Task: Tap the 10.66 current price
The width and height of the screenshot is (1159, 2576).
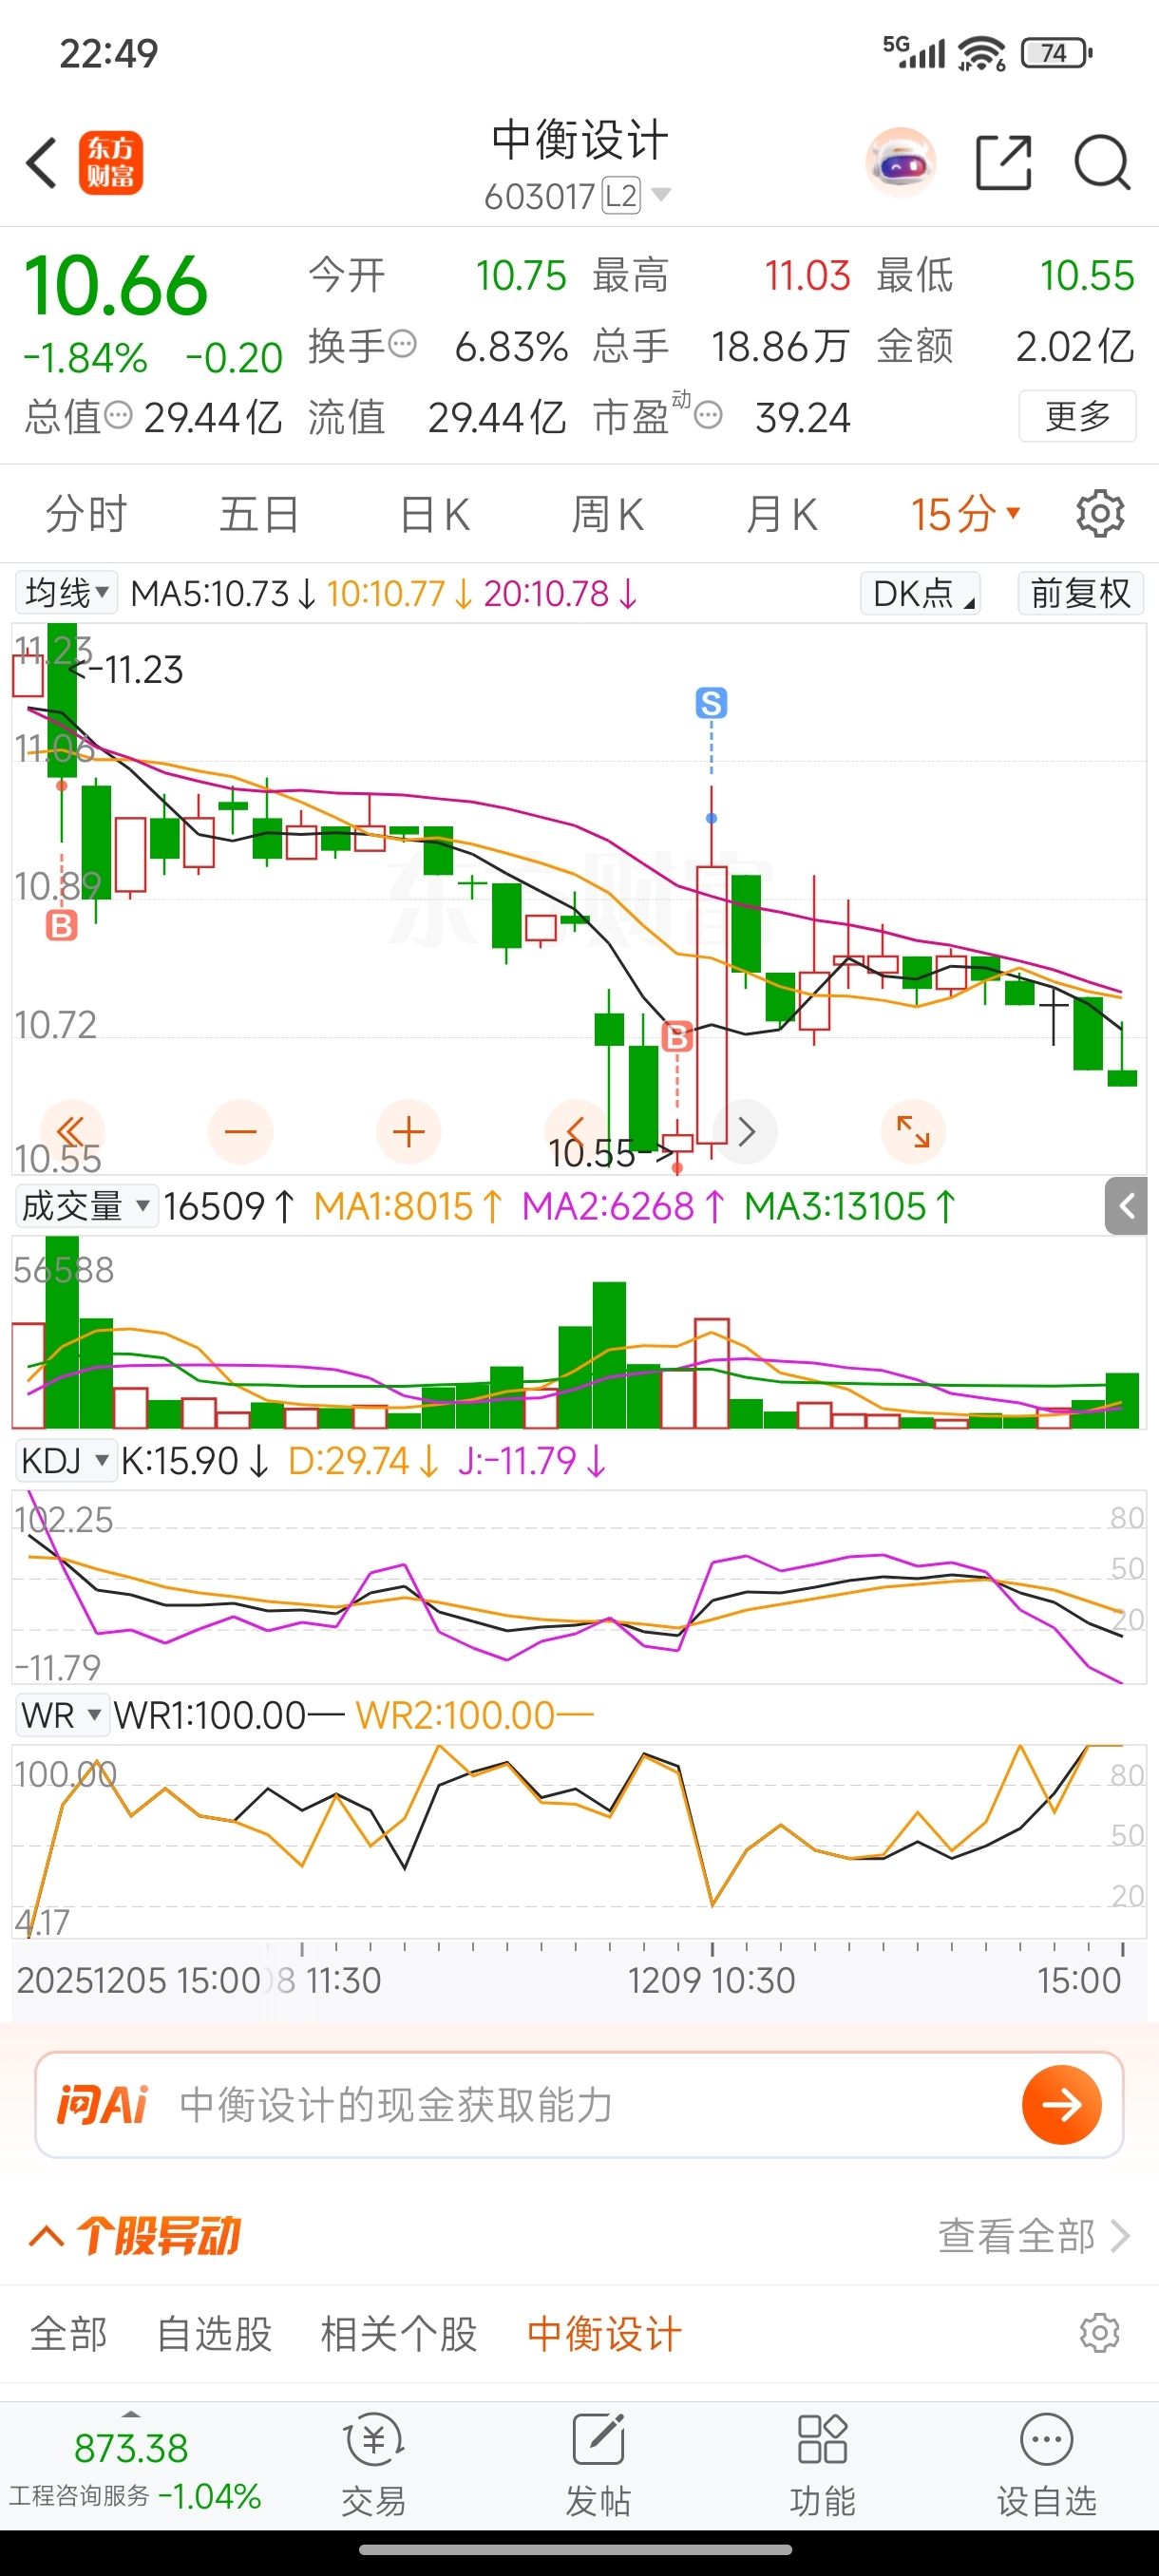Action: click(x=116, y=286)
